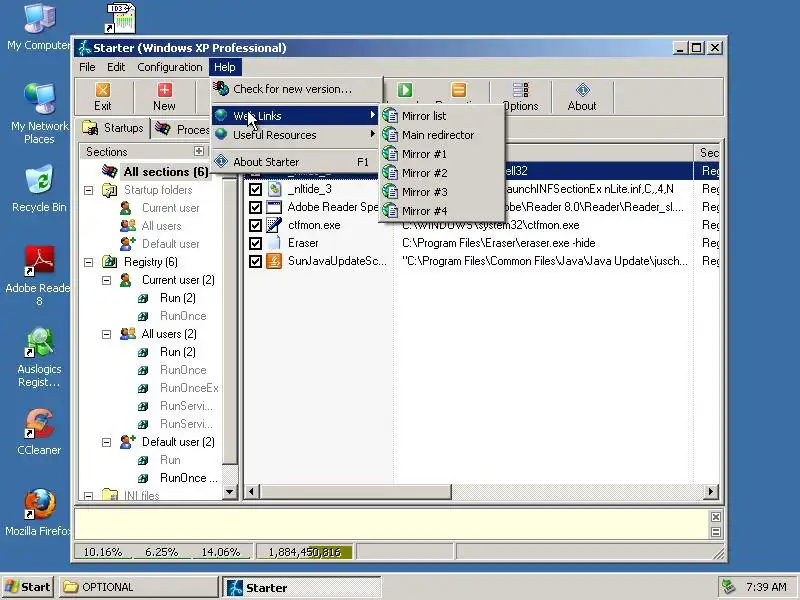Open the Configuration menu
The image size is (800, 600).
(169, 67)
